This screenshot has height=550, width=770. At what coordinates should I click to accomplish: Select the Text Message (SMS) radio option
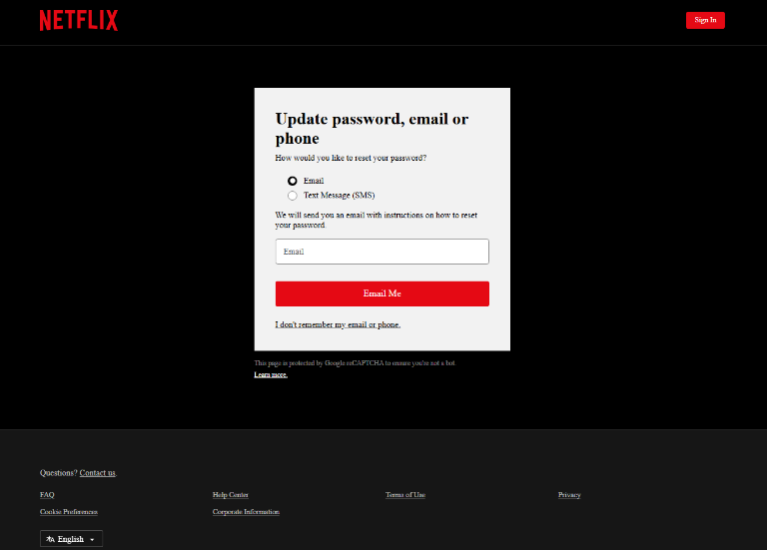point(292,195)
